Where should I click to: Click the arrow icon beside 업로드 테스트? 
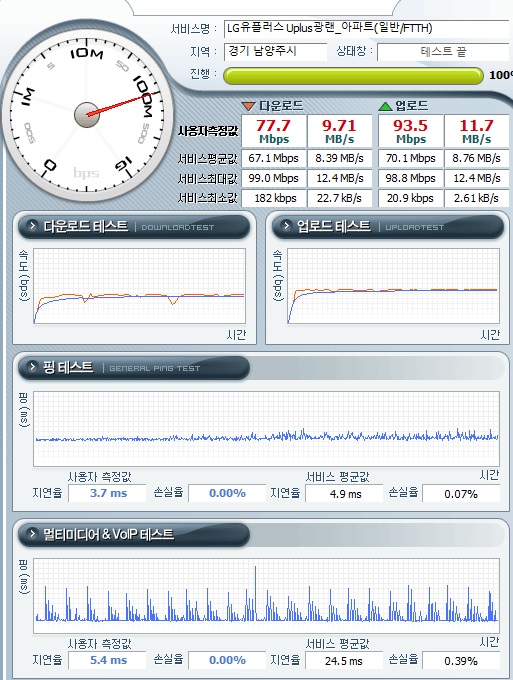point(286,226)
